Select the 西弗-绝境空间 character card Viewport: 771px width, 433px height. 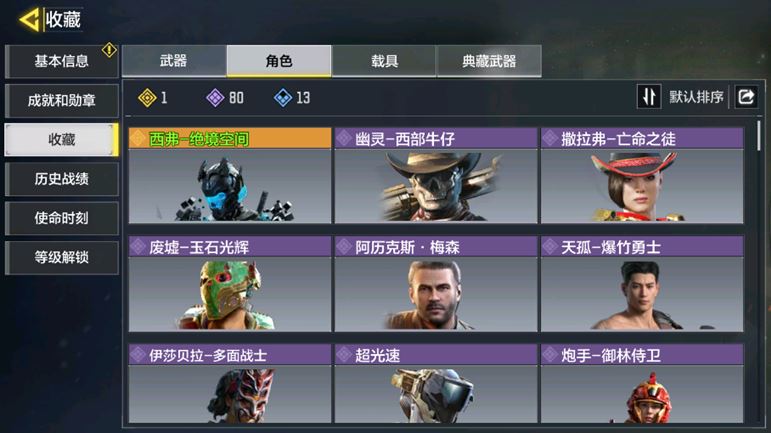pyautogui.click(x=230, y=175)
